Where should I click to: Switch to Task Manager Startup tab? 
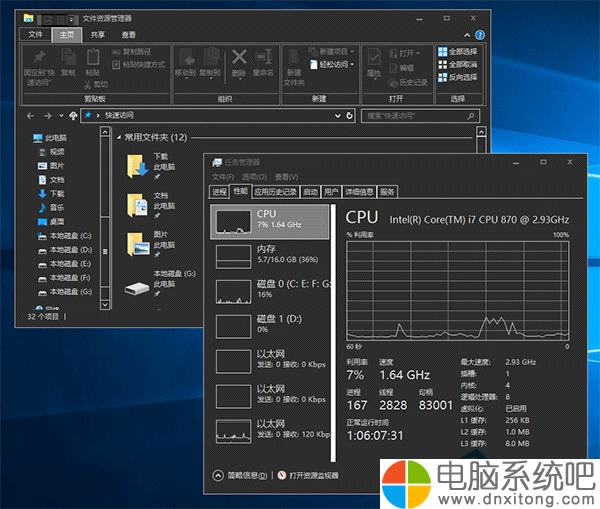(x=310, y=192)
